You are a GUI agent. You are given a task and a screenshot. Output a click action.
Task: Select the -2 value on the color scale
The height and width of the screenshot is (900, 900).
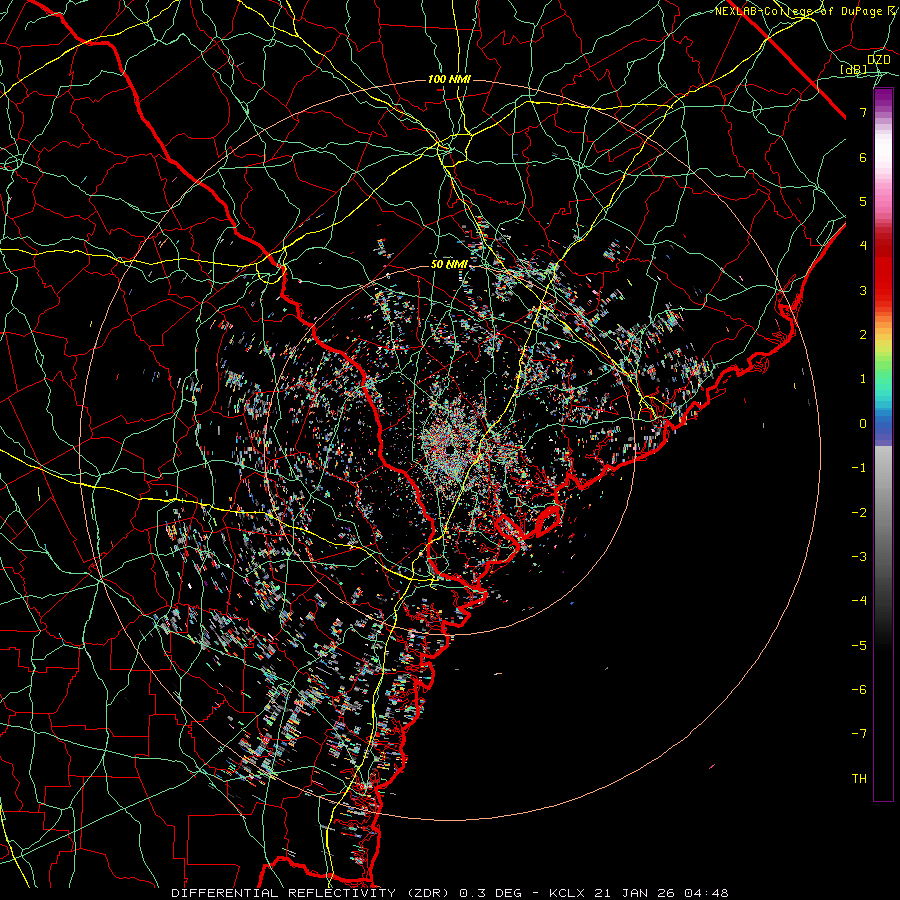pos(859,513)
